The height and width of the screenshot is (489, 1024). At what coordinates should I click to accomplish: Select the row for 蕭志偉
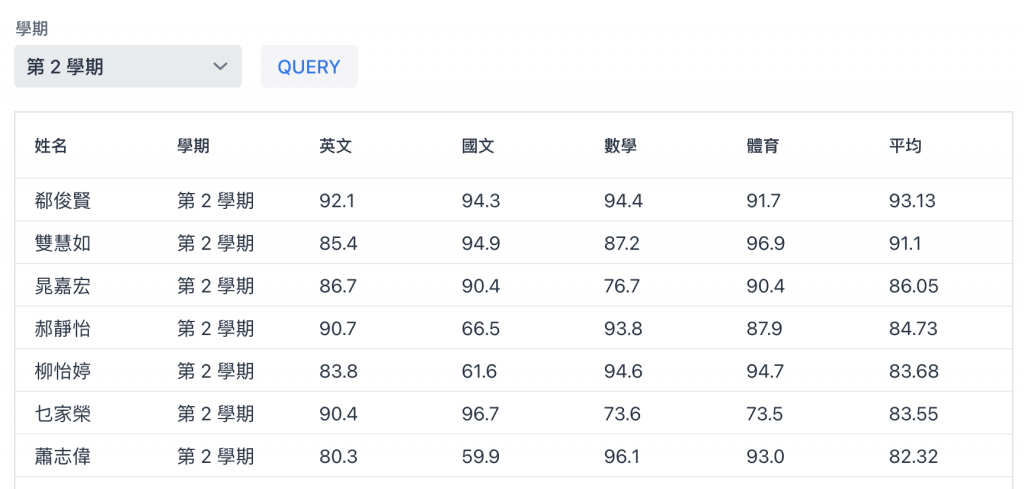513,455
